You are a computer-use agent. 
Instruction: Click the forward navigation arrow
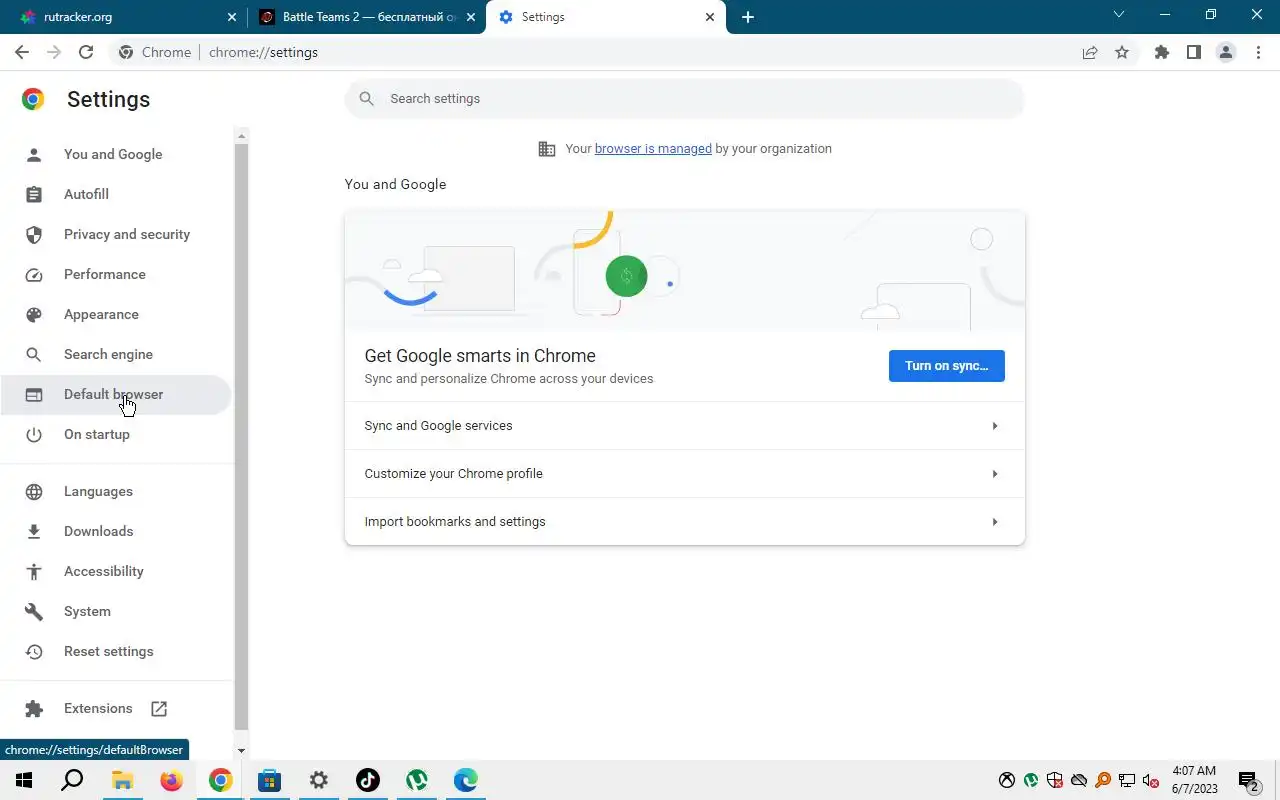click(x=54, y=52)
